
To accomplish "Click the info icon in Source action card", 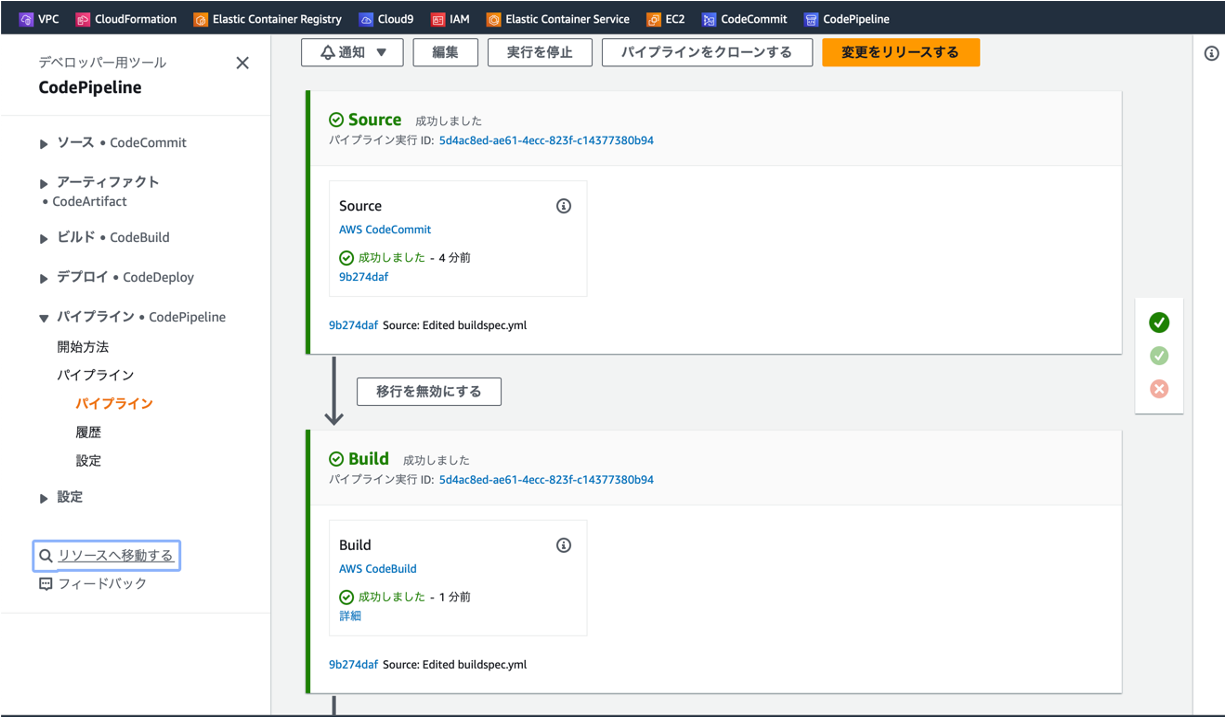I will coord(563,206).
